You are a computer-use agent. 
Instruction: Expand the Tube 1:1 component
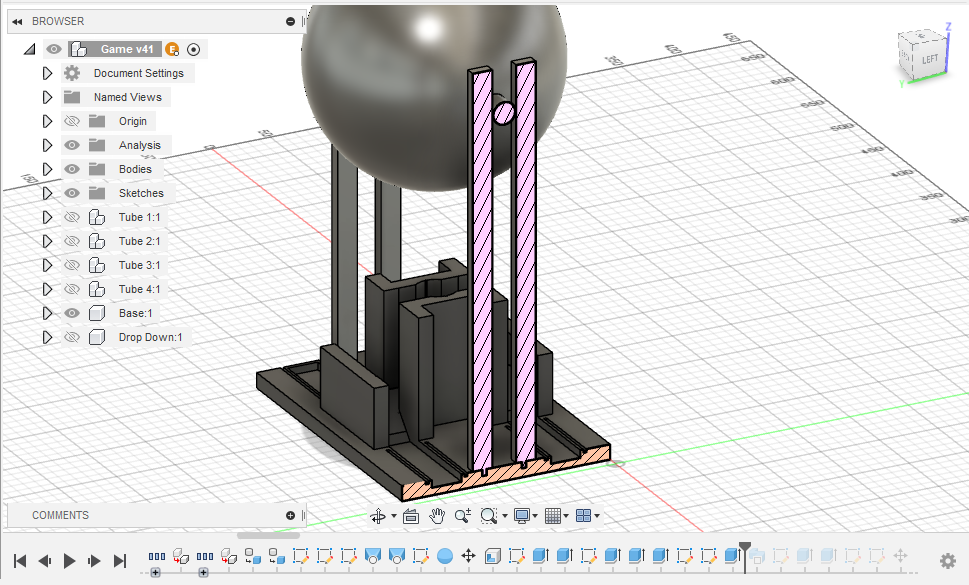click(x=47, y=217)
